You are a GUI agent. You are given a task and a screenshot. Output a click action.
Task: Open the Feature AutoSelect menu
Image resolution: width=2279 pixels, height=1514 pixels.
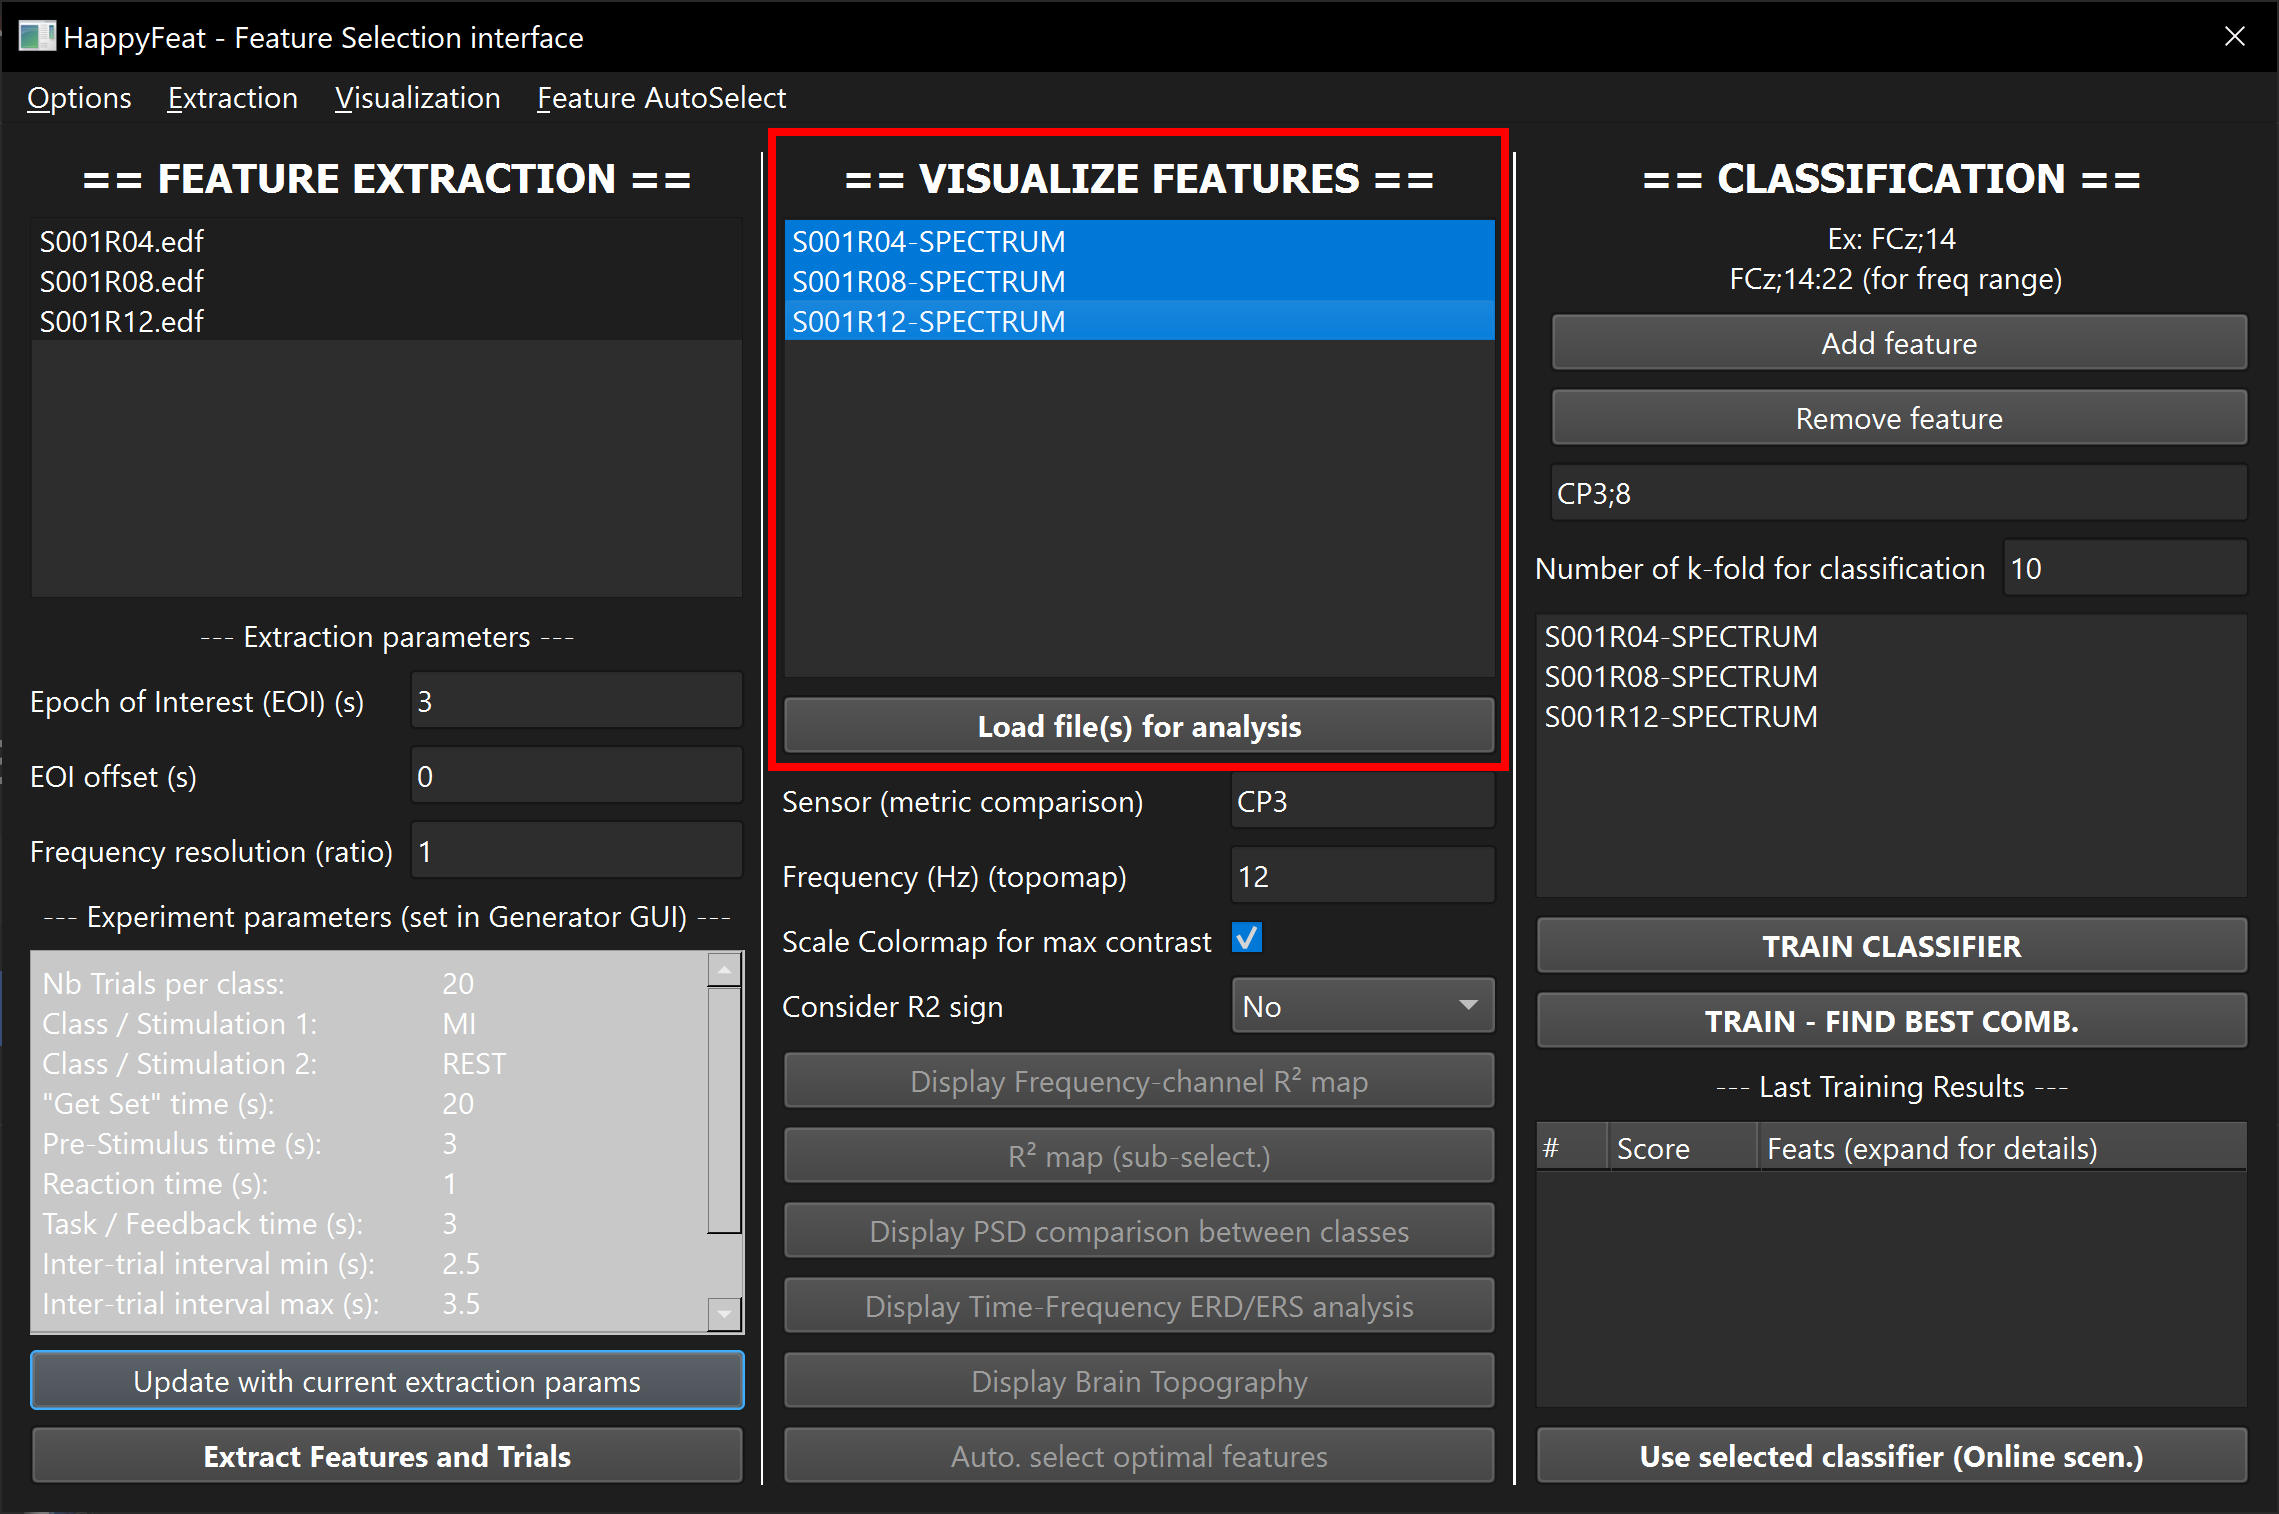pyautogui.click(x=661, y=98)
